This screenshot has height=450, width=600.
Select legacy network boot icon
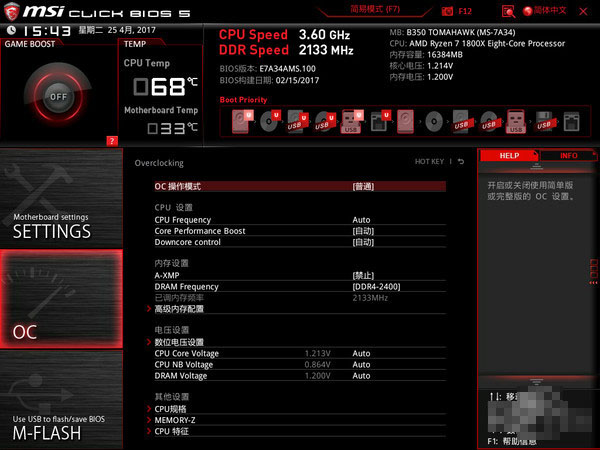pyautogui.click(x=571, y=121)
